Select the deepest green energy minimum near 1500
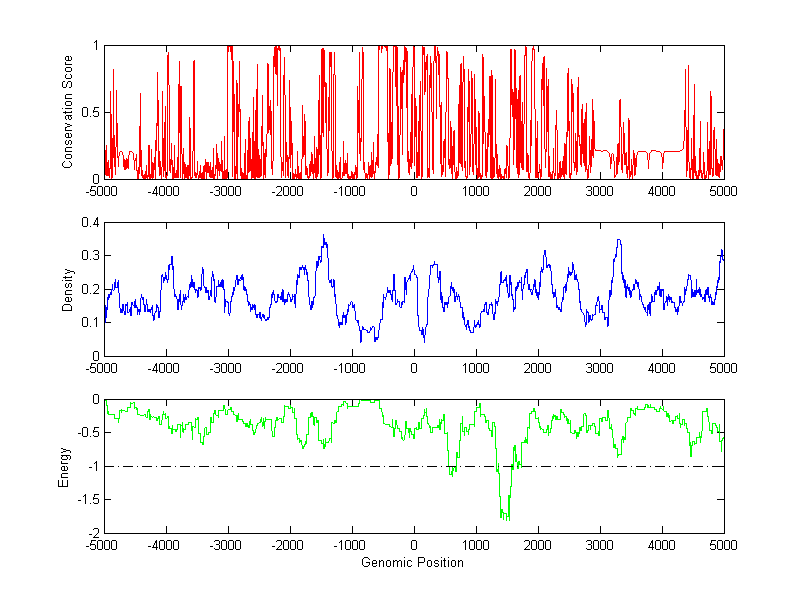Image resolution: width=800 pixels, height=599 pixels. tap(506, 518)
